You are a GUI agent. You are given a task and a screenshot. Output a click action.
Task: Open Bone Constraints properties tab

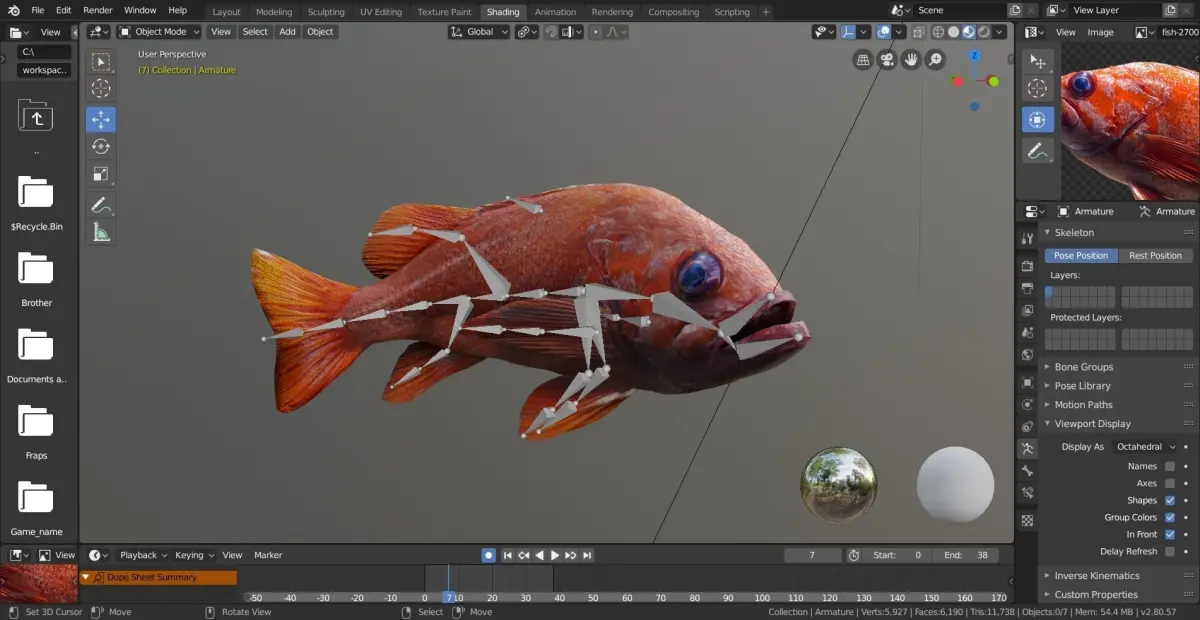1027,493
